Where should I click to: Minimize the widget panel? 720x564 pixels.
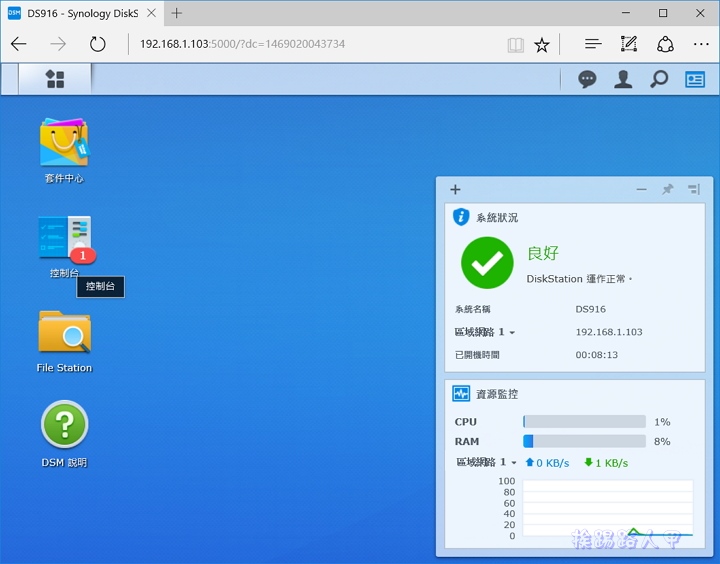(642, 189)
